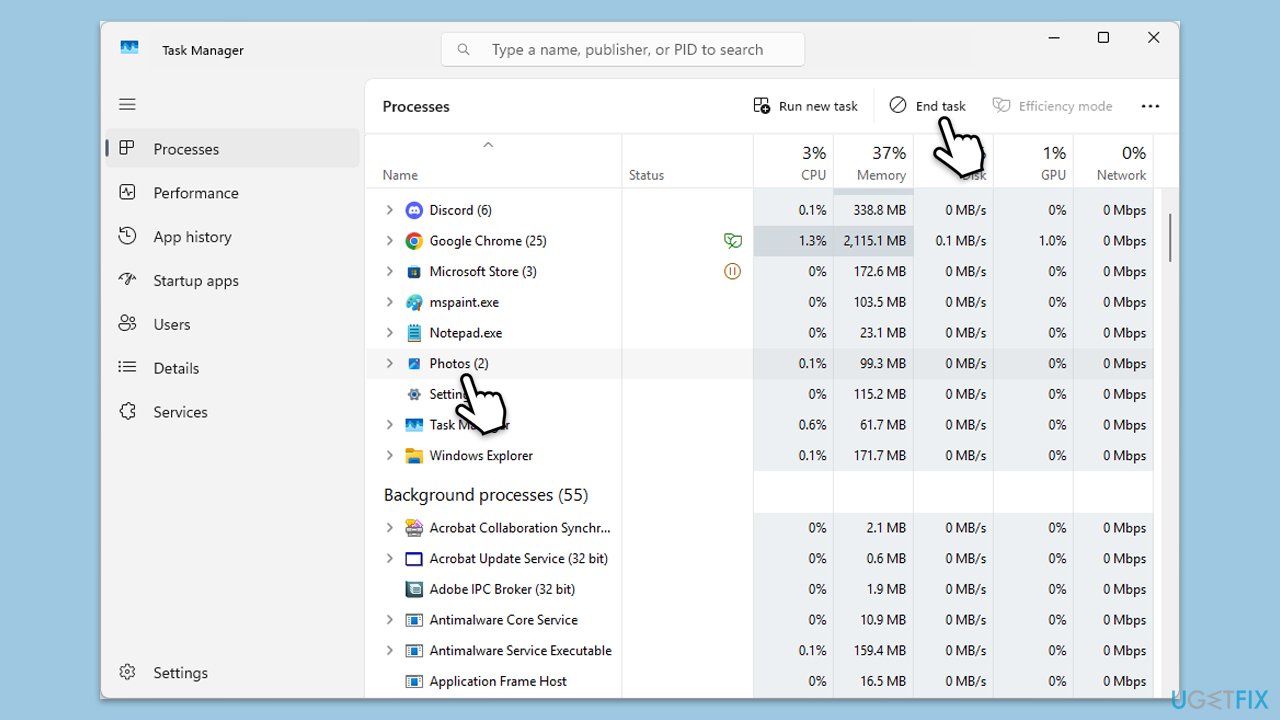This screenshot has height=720, width=1280.
Task: Click the Photos process icon
Action: coord(414,364)
